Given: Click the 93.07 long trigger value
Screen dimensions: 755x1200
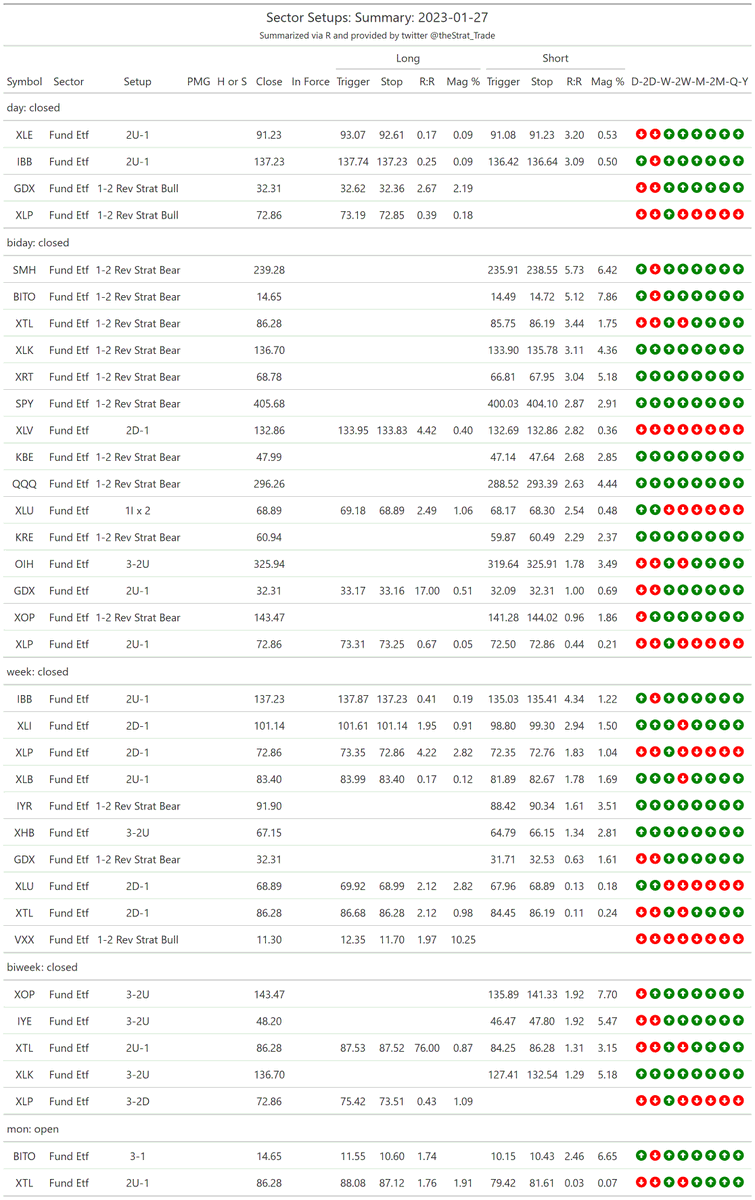Looking at the screenshot, I should [x=353, y=135].
